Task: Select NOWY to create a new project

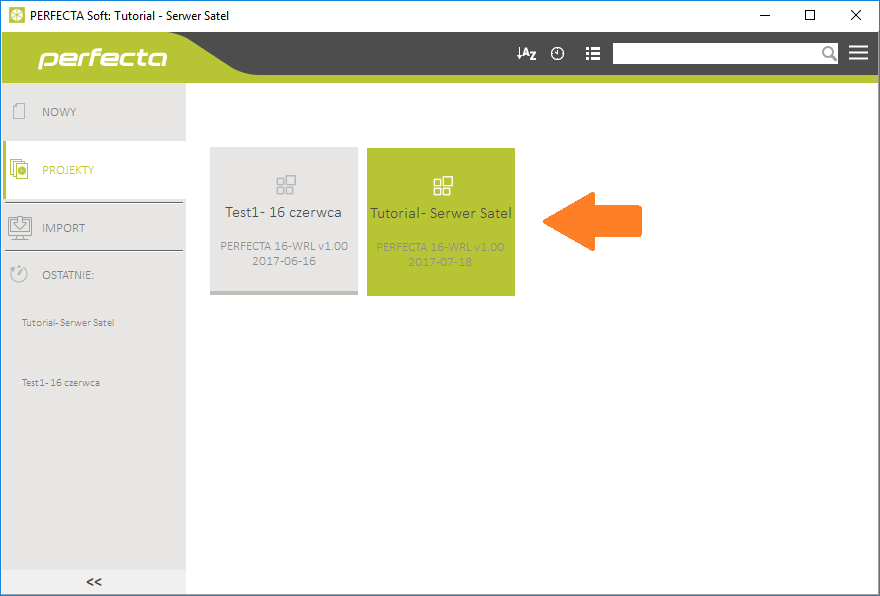Action: (94, 112)
